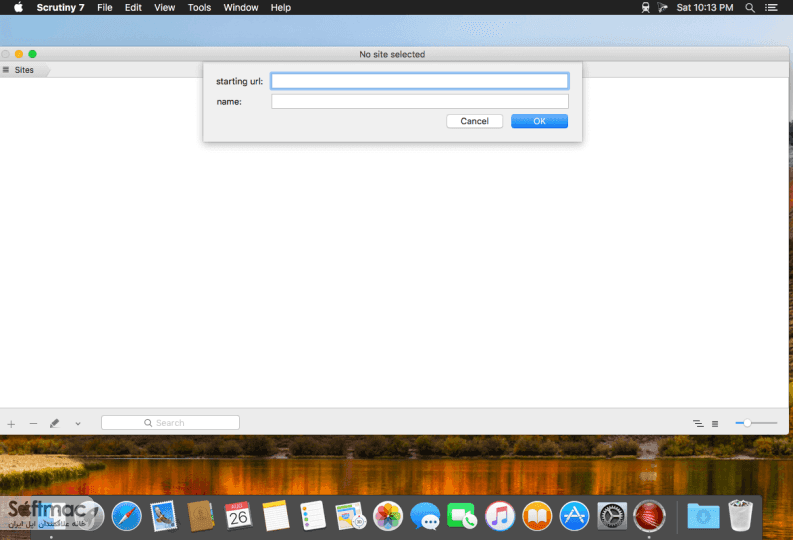Open Contacts from the dock
Viewport: 793px width, 540px height.
coord(201,516)
